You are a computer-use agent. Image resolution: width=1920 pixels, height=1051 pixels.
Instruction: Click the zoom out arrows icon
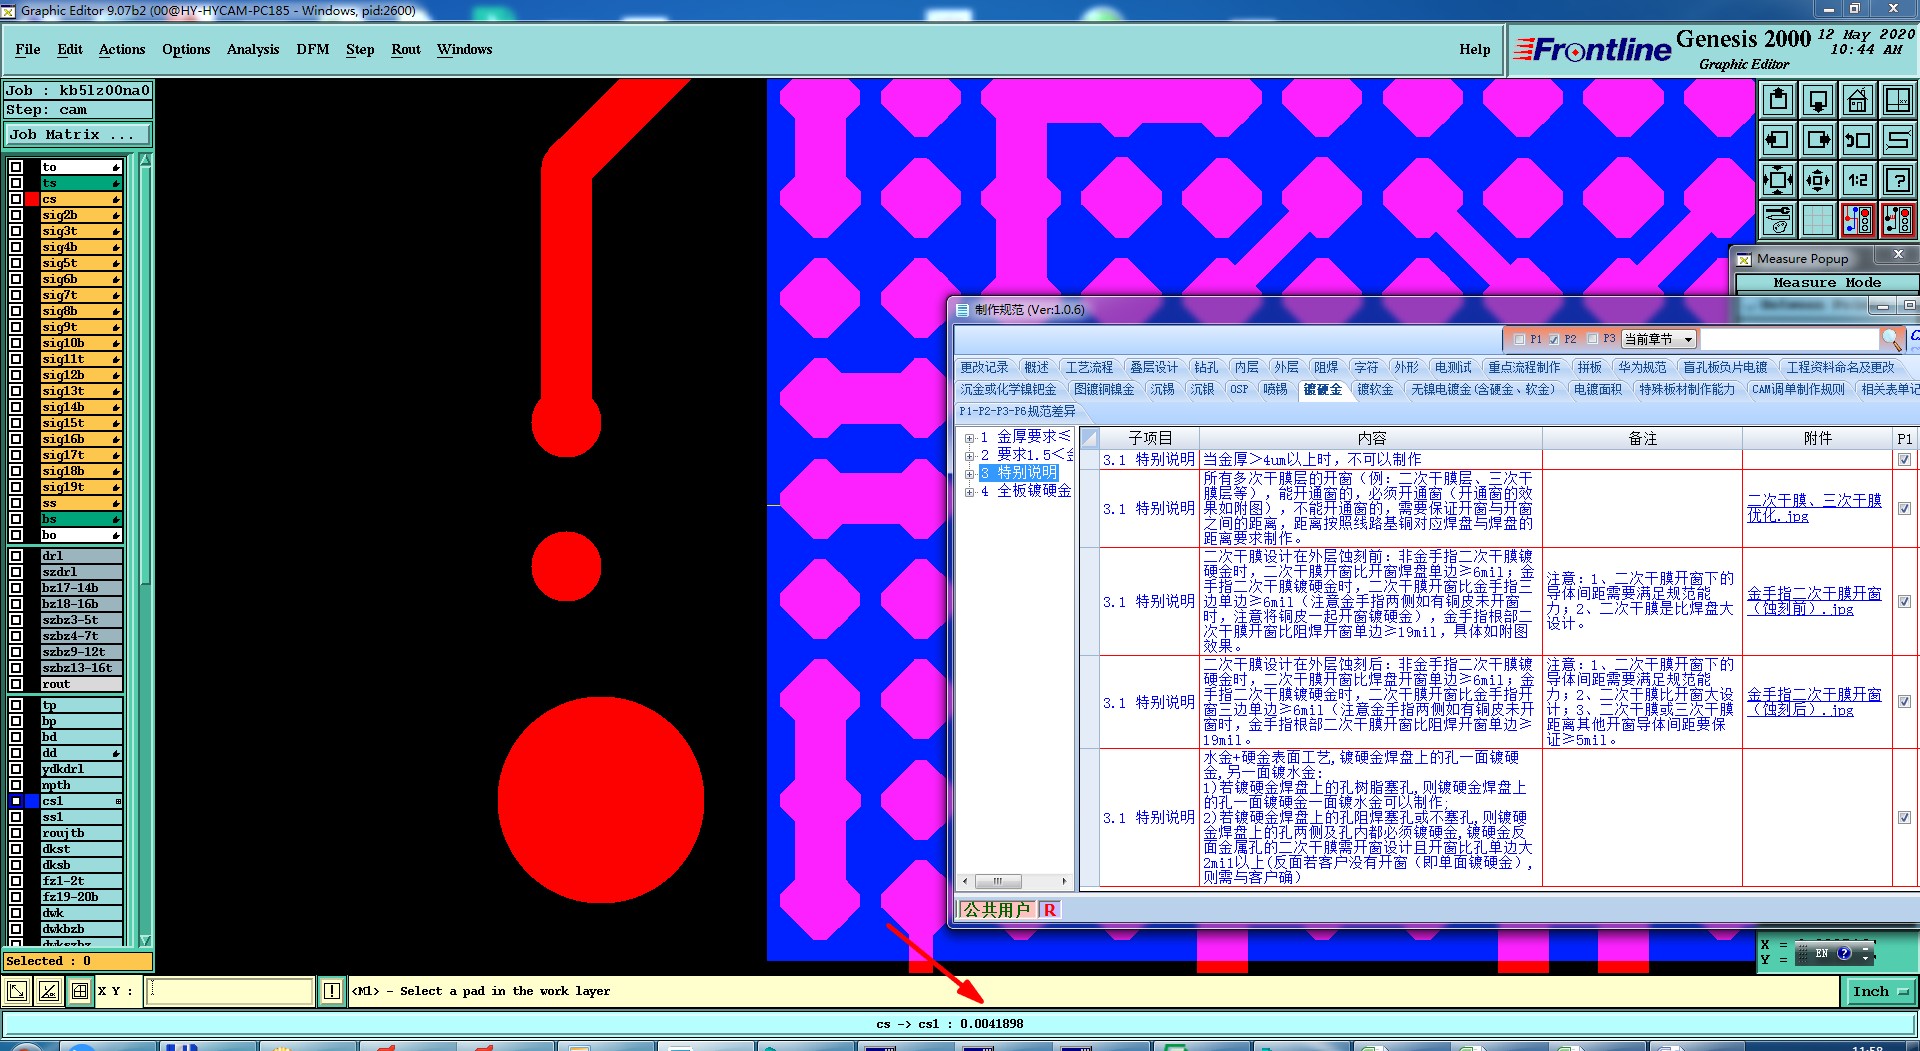pos(1818,180)
